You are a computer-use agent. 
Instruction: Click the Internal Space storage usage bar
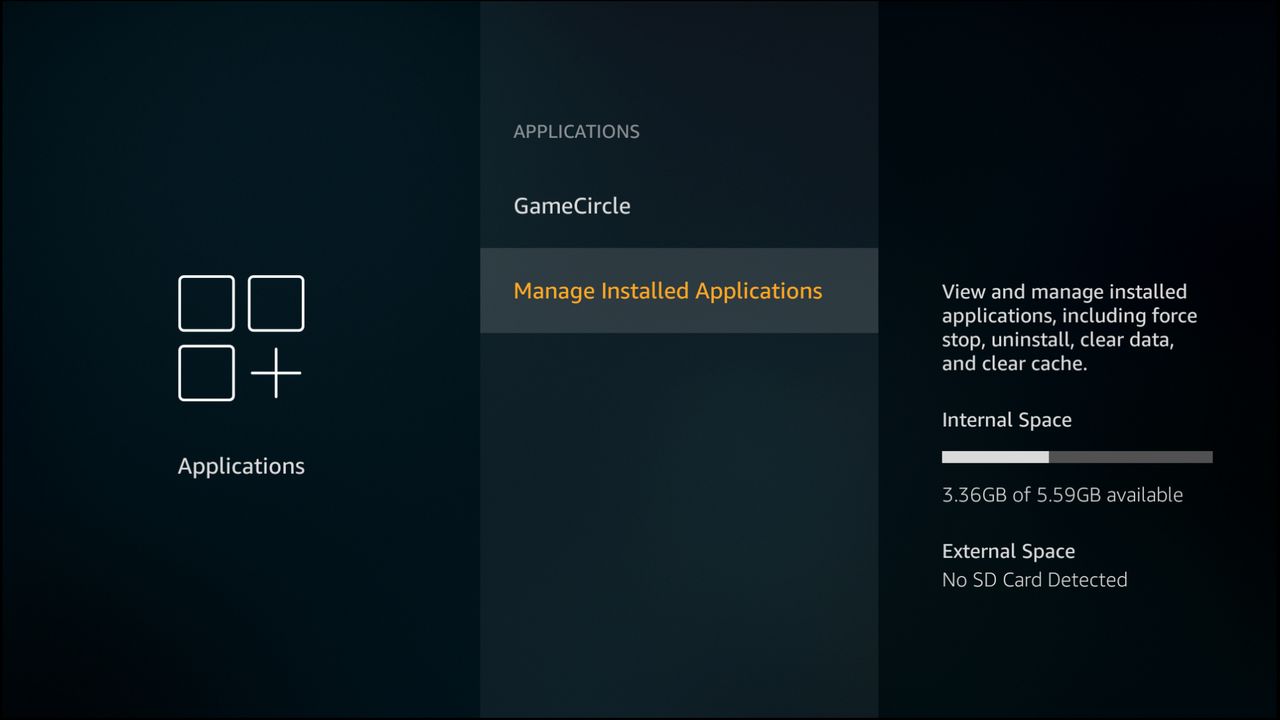coord(1076,456)
